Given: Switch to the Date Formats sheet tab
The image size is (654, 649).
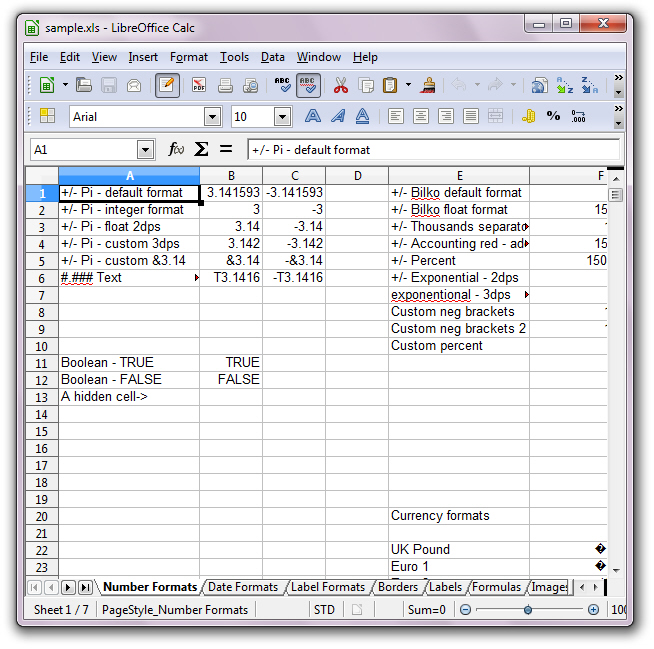Looking at the screenshot, I should pyautogui.click(x=243, y=587).
